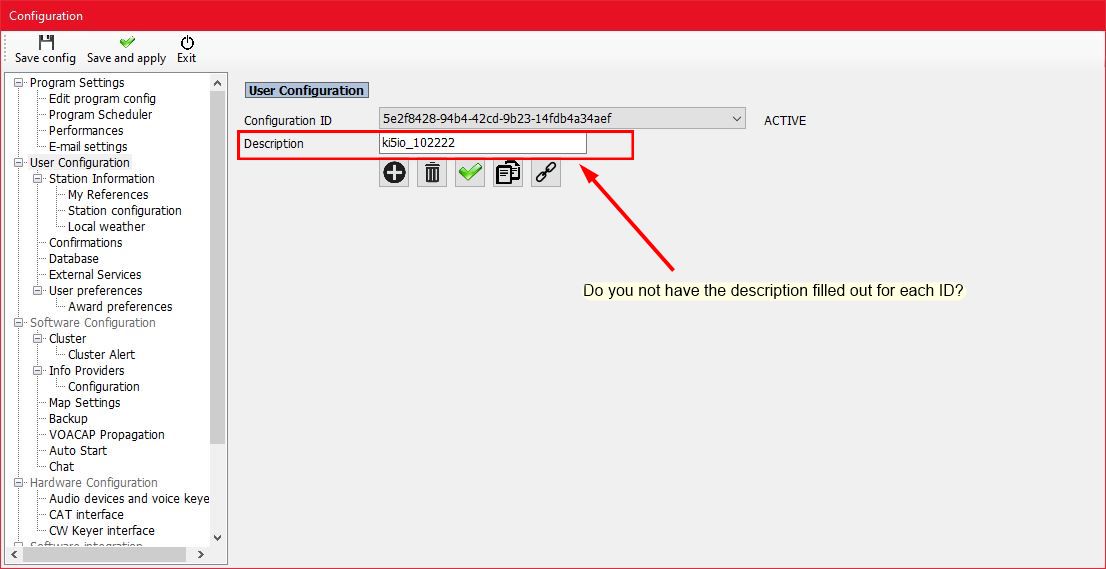Set configuration active with green check button
1106x569 pixels.
tap(470, 173)
